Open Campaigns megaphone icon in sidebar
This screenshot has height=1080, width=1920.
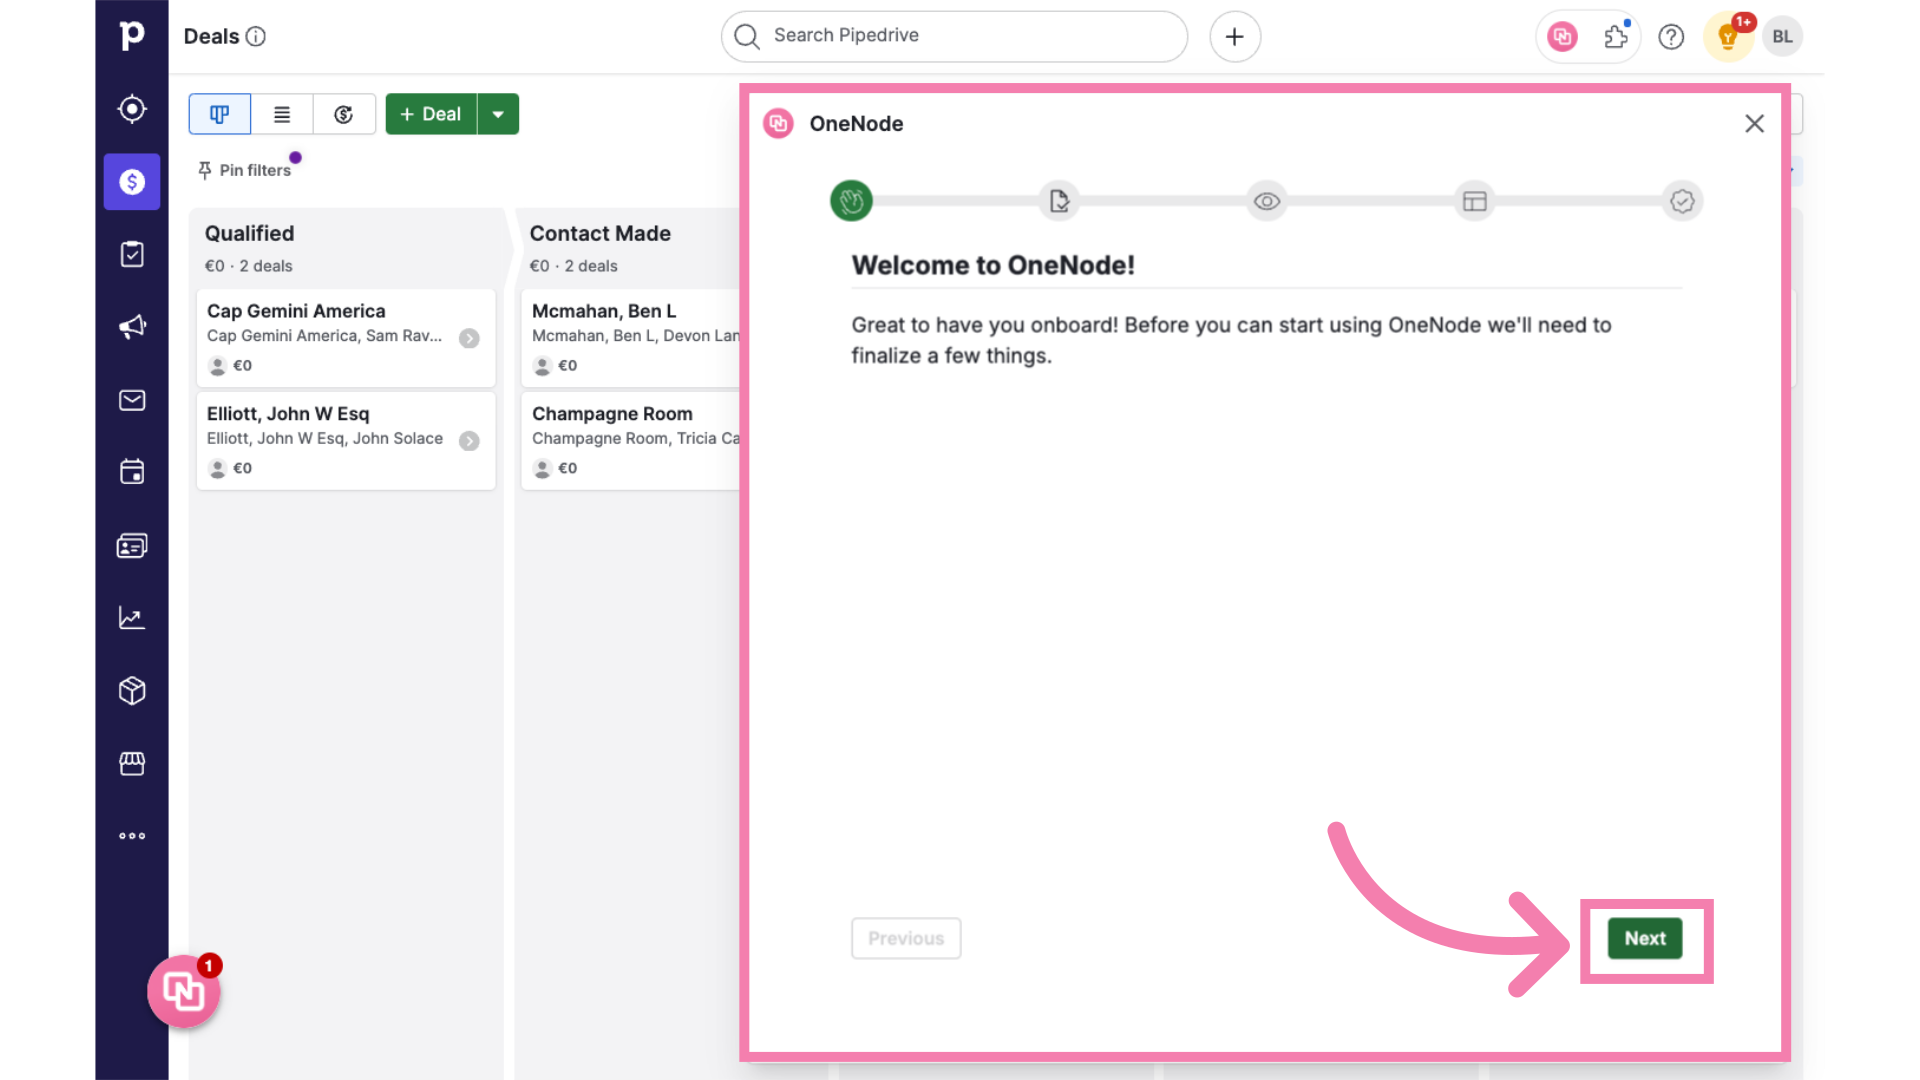click(132, 327)
